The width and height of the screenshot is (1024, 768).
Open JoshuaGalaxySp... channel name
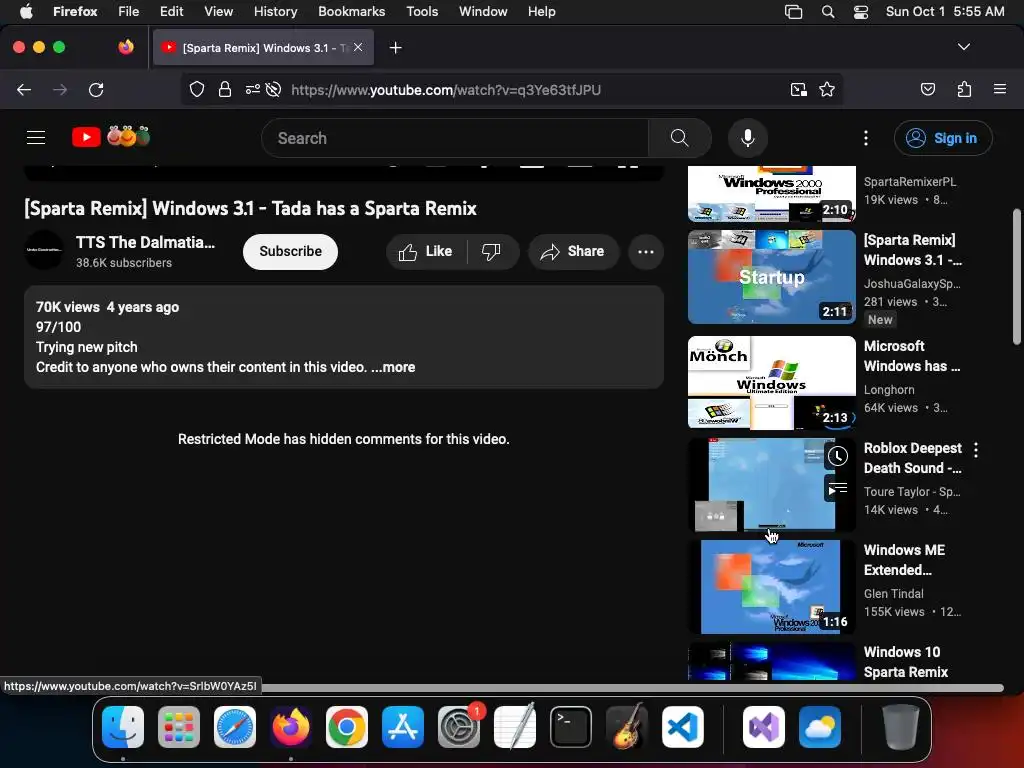[x=912, y=283]
